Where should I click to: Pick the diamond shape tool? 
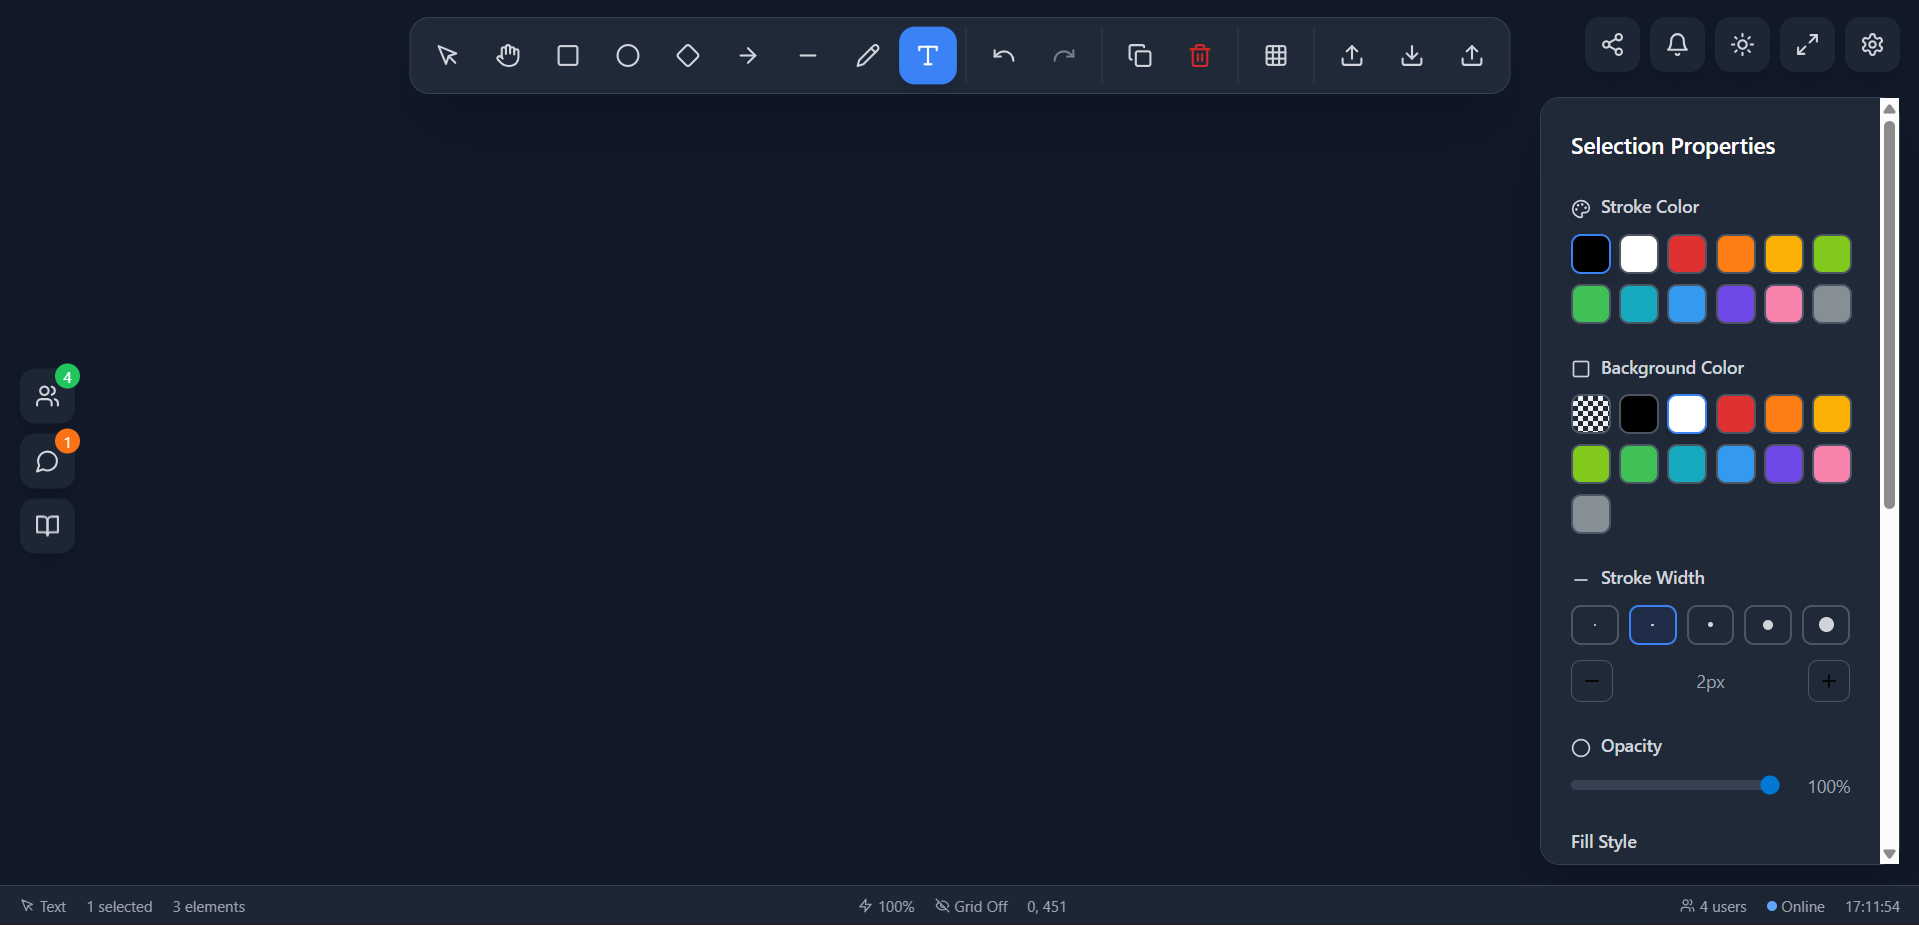[x=688, y=56]
